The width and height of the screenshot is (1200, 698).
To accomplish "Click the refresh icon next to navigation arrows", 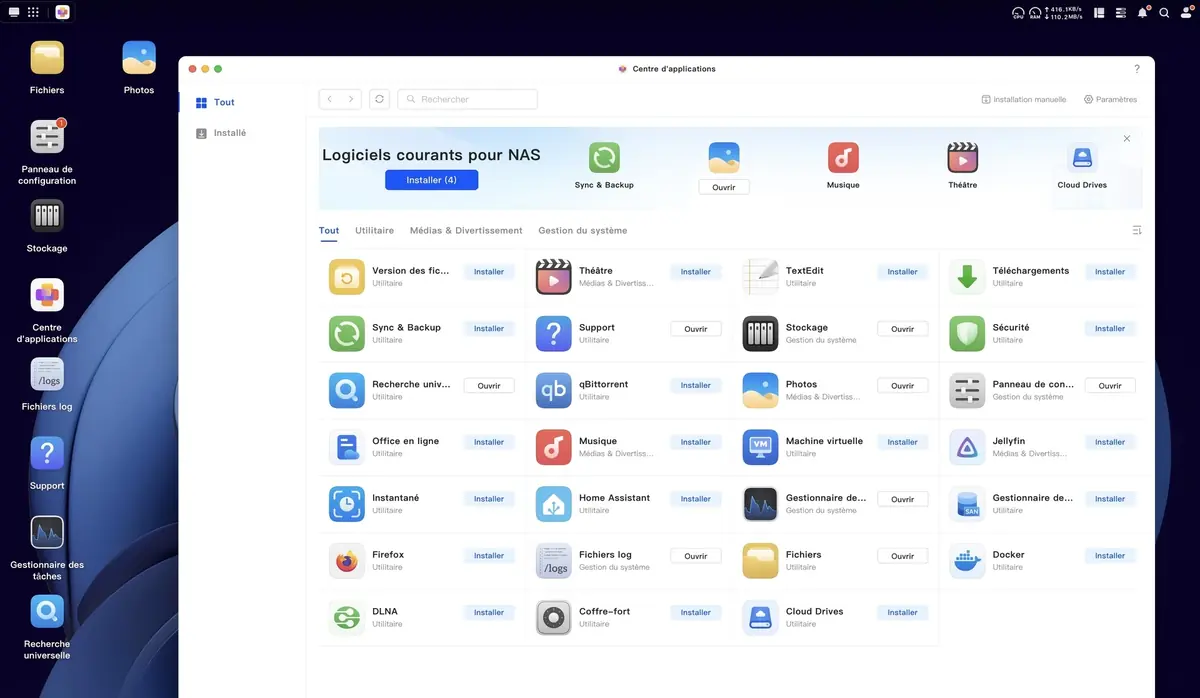I will coord(378,99).
